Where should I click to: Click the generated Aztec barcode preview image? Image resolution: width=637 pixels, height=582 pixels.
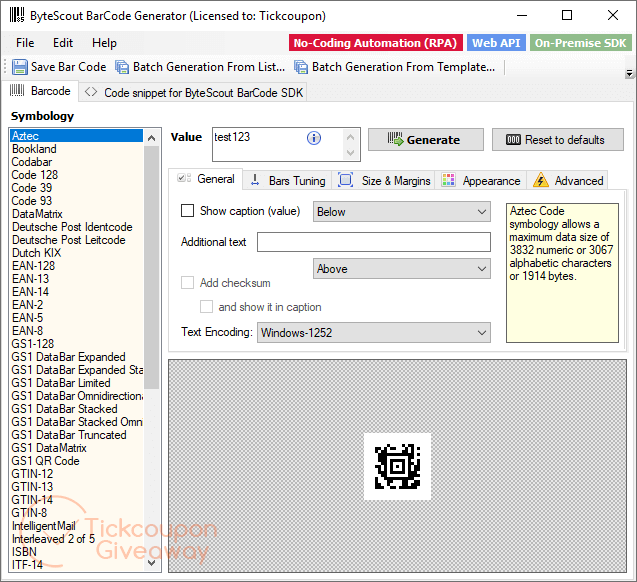tap(397, 466)
